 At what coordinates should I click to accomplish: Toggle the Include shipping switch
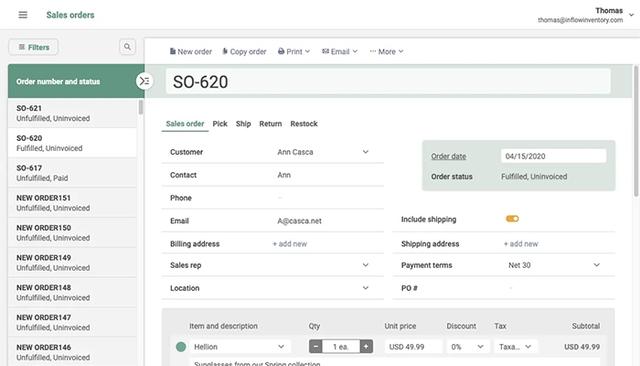[x=512, y=219]
